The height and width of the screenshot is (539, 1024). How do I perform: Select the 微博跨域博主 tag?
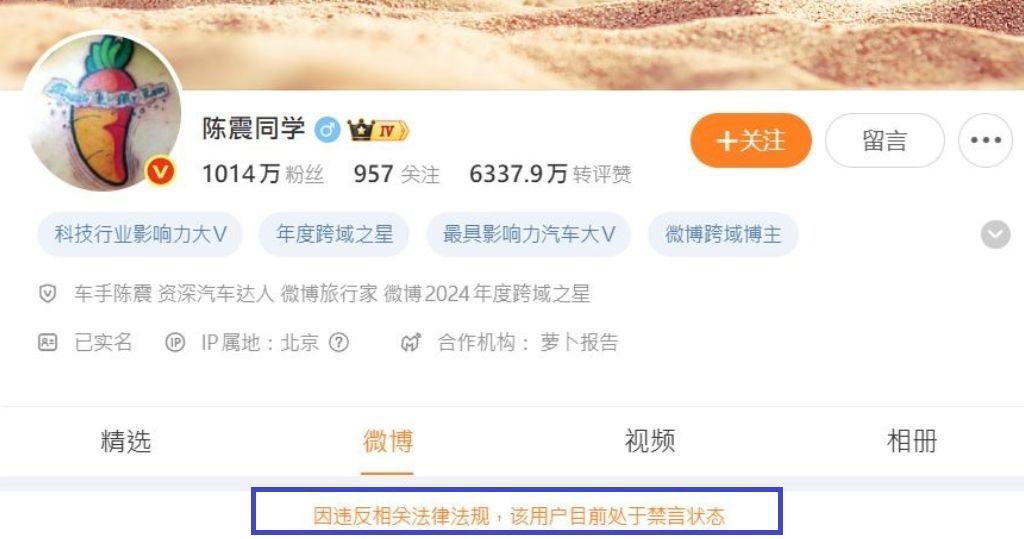pos(723,234)
